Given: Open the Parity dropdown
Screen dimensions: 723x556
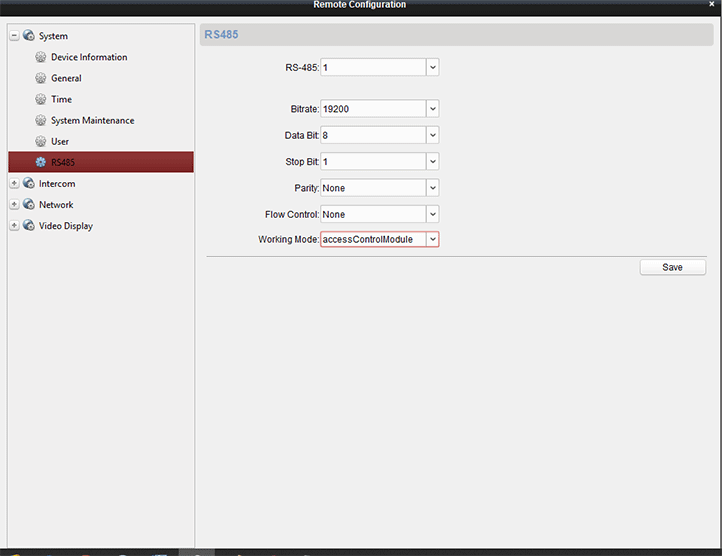Looking at the screenshot, I should pyautogui.click(x=433, y=188).
